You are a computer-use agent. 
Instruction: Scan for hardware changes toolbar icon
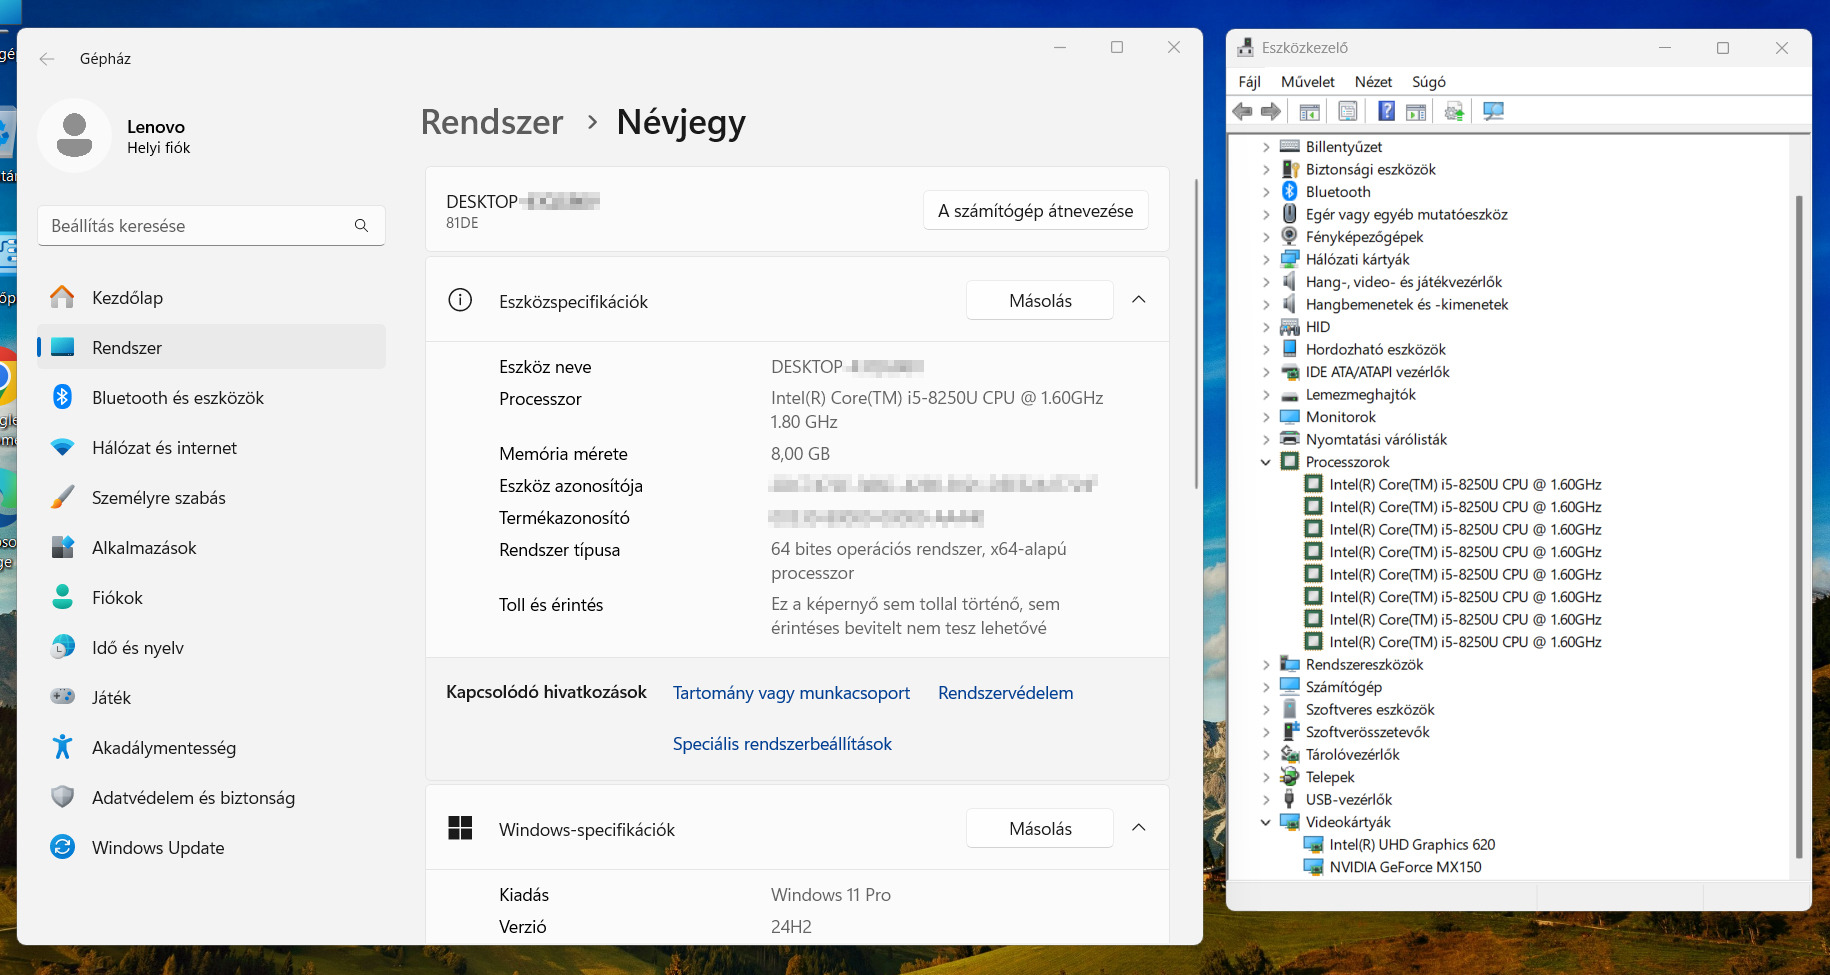(x=1494, y=112)
